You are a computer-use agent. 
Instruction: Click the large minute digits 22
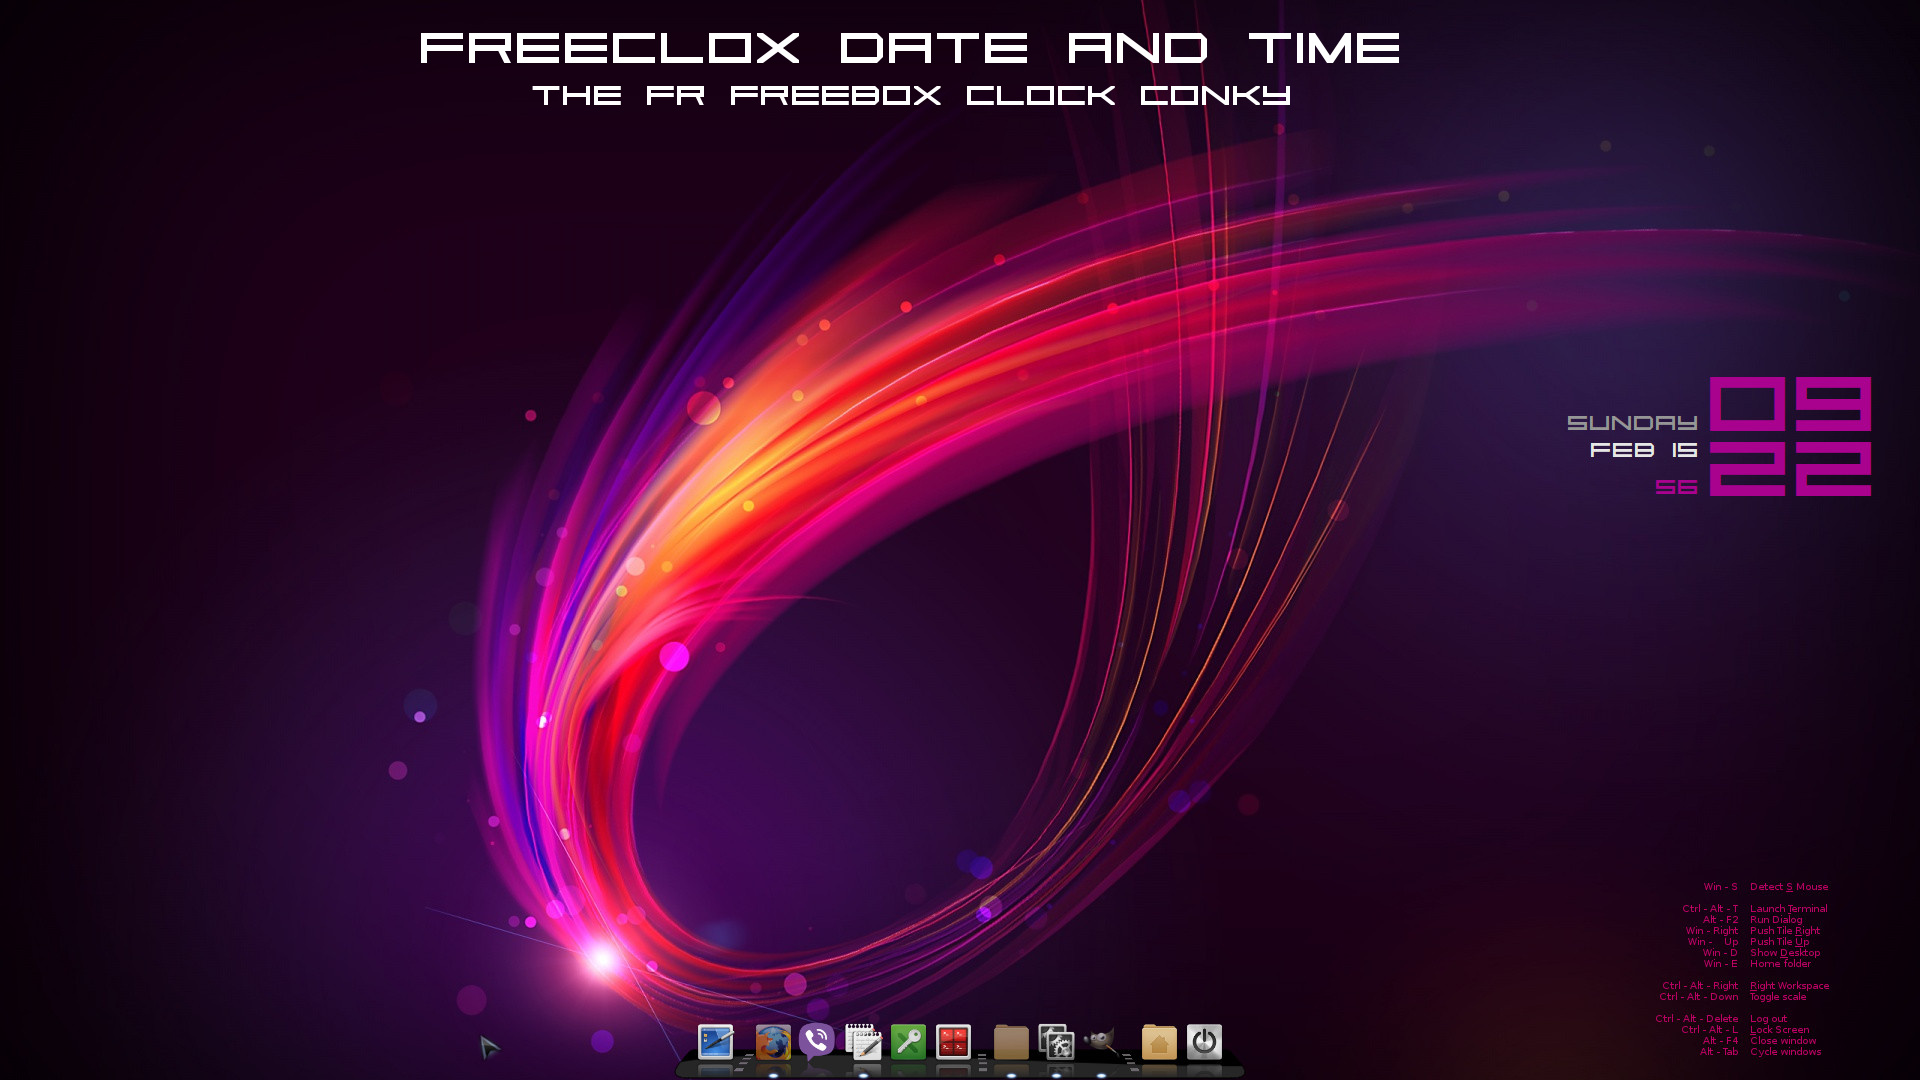(x=1790, y=469)
